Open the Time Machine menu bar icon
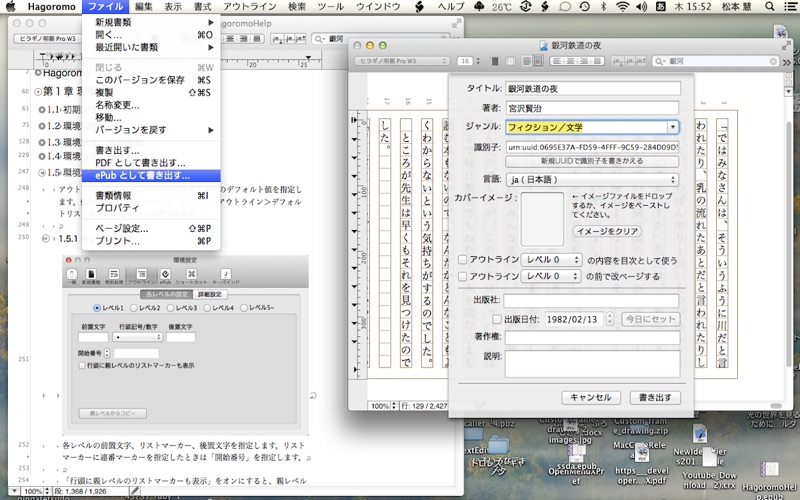 (584, 6)
